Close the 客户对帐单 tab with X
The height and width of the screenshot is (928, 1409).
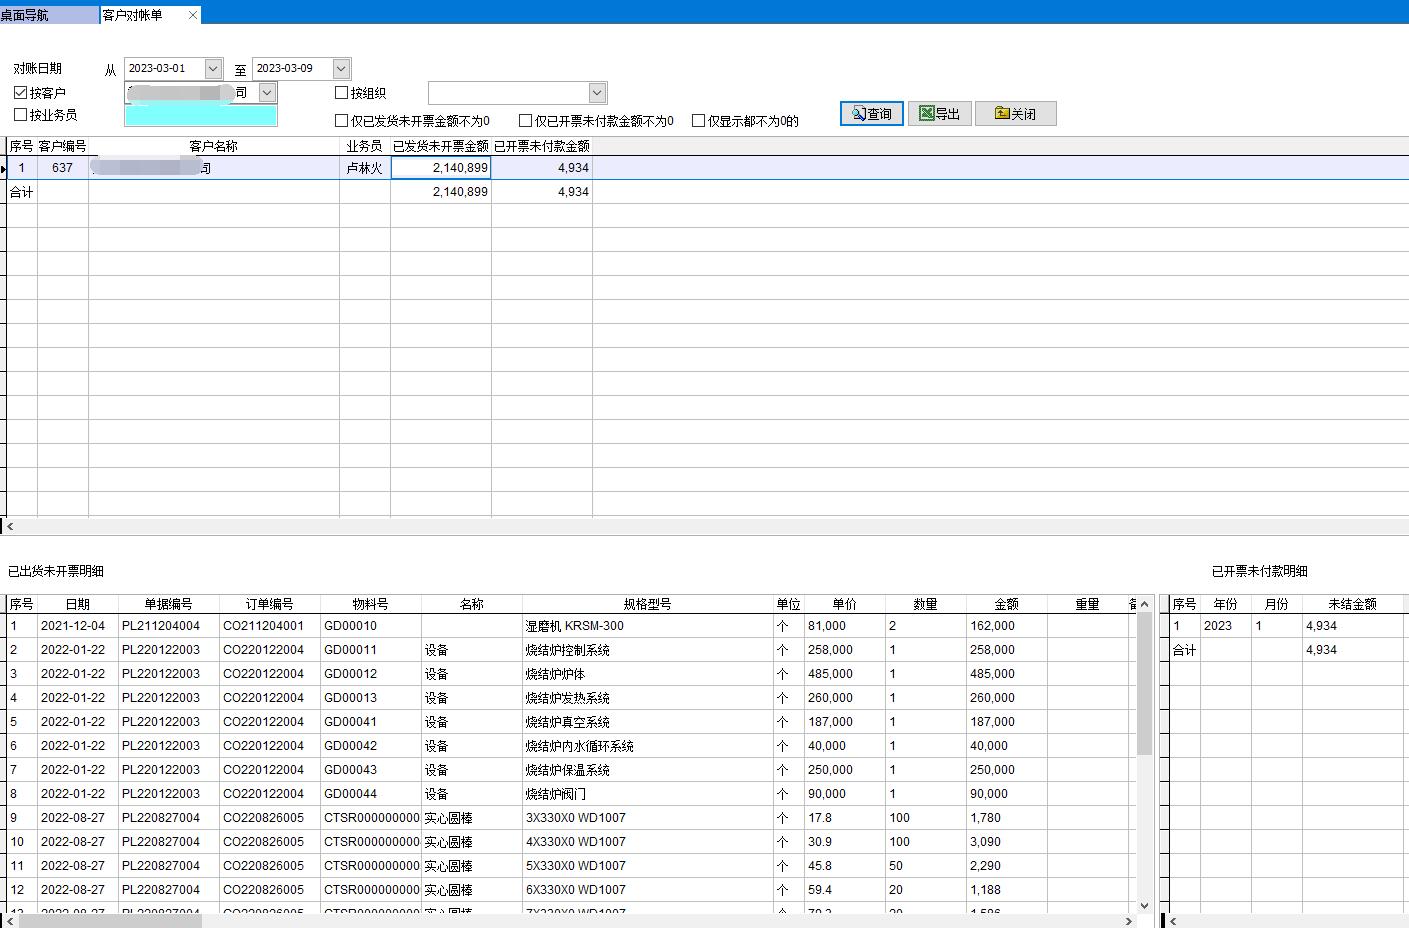pyautogui.click(x=193, y=15)
